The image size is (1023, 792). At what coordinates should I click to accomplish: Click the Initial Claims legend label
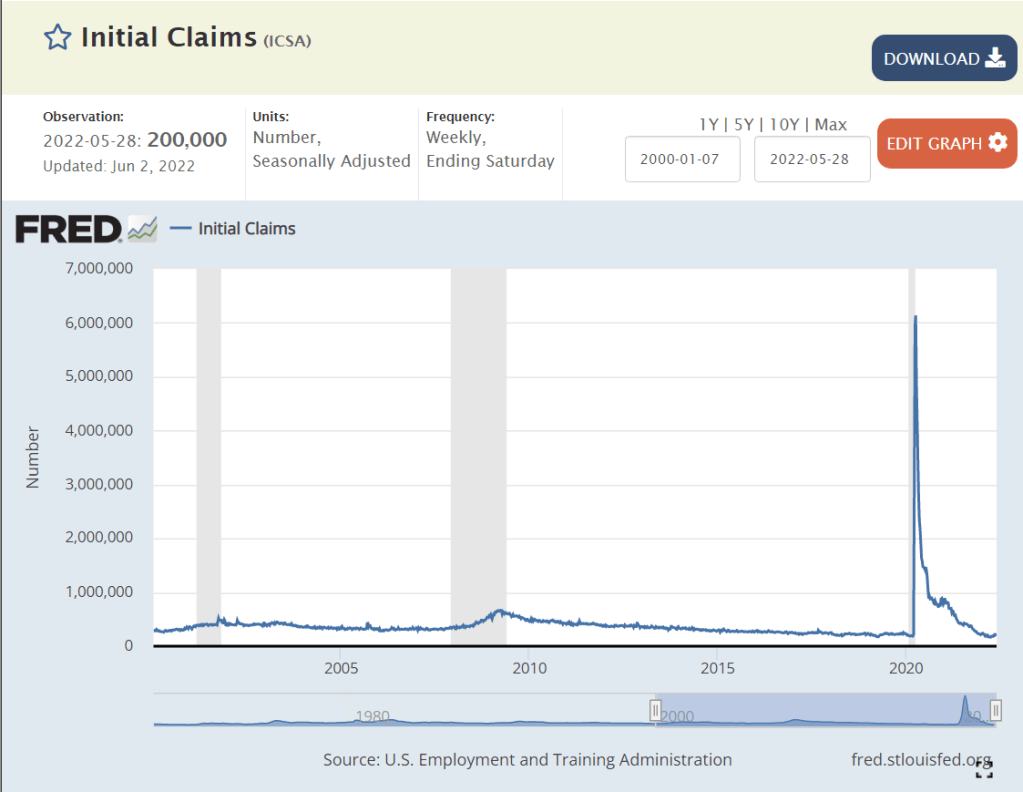(x=247, y=229)
